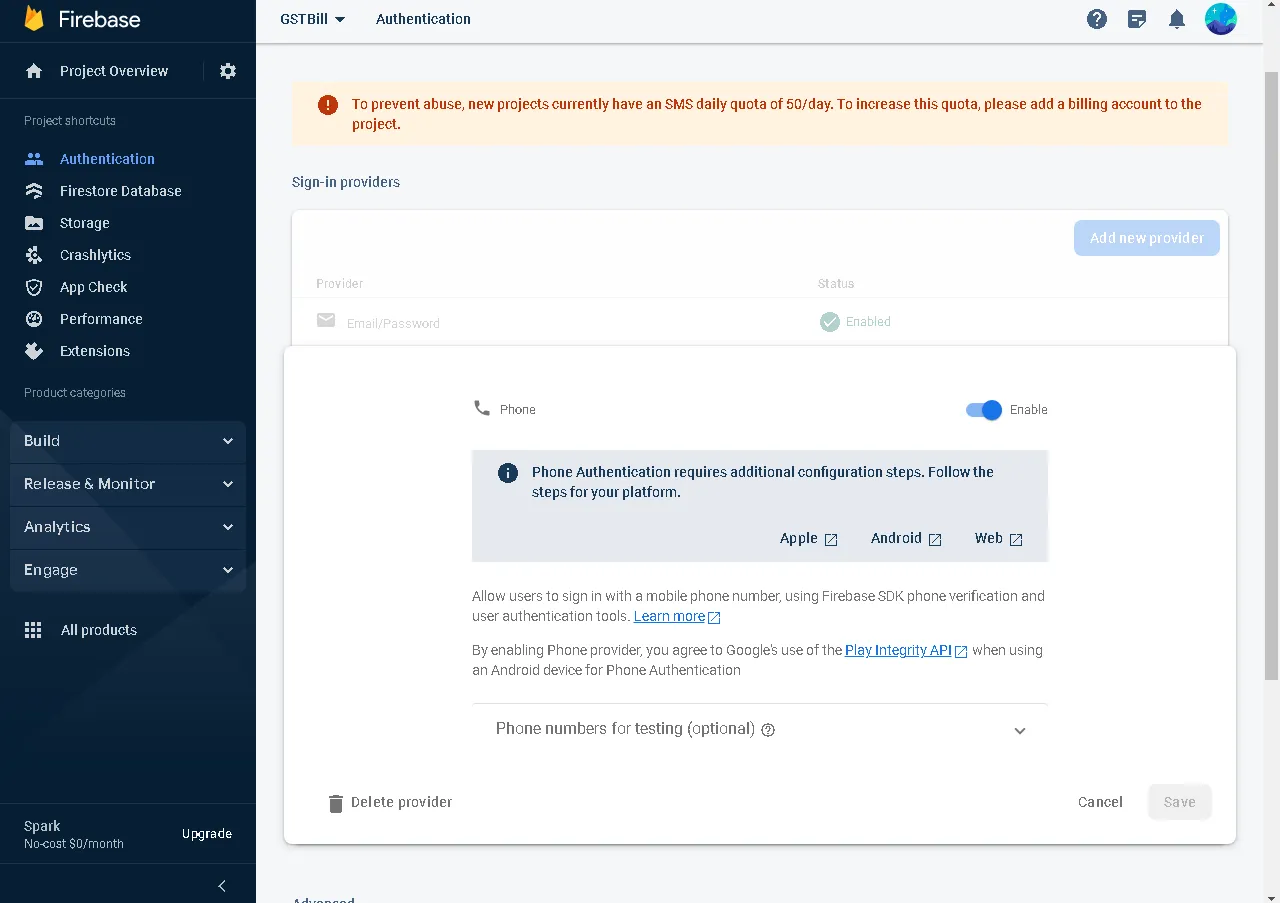
Task: Collapse the sidebar with the chevron
Action: point(222,886)
